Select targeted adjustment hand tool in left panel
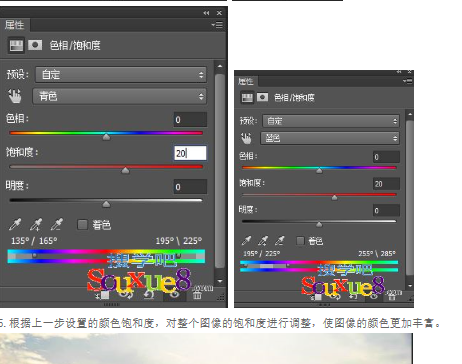462x364 pixels. pyautogui.click(x=15, y=96)
